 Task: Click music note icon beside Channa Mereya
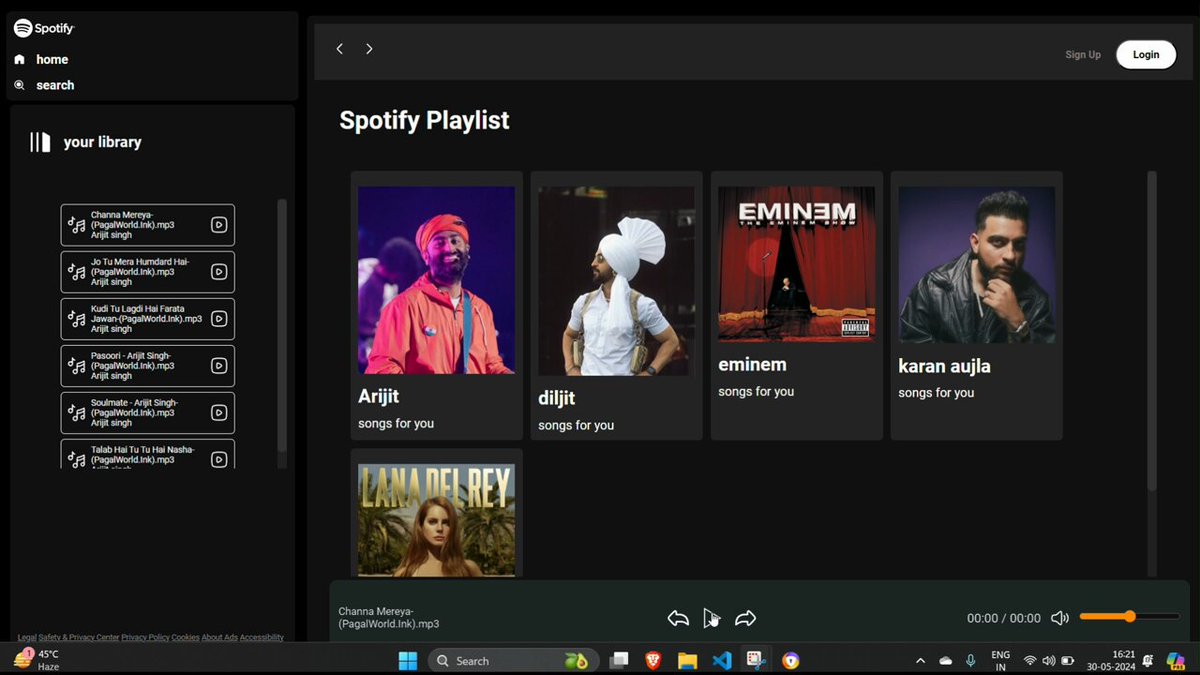click(76, 225)
